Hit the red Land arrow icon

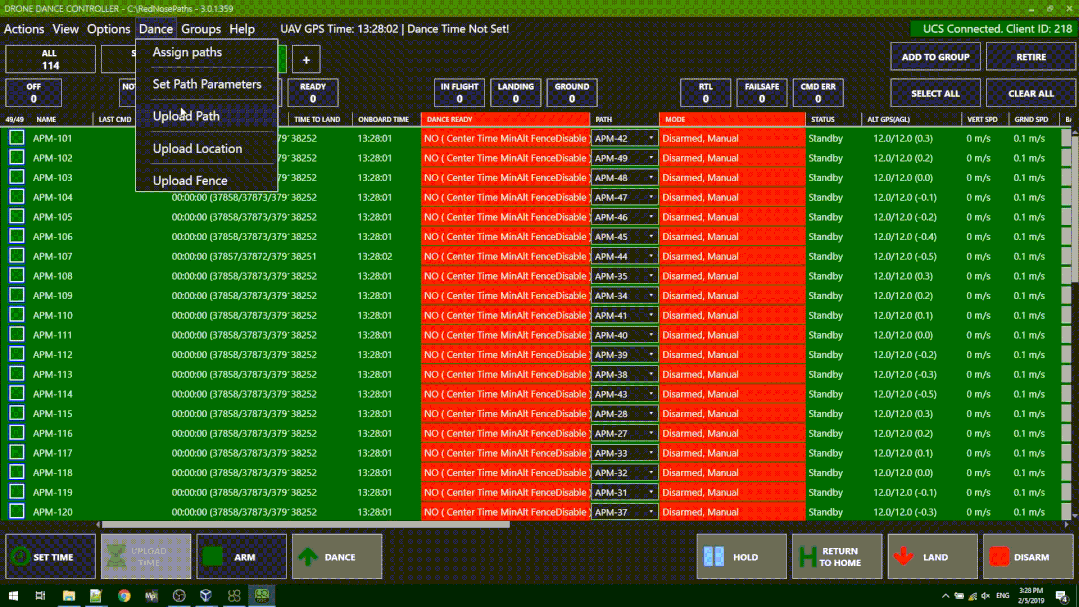(x=904, y=557)
